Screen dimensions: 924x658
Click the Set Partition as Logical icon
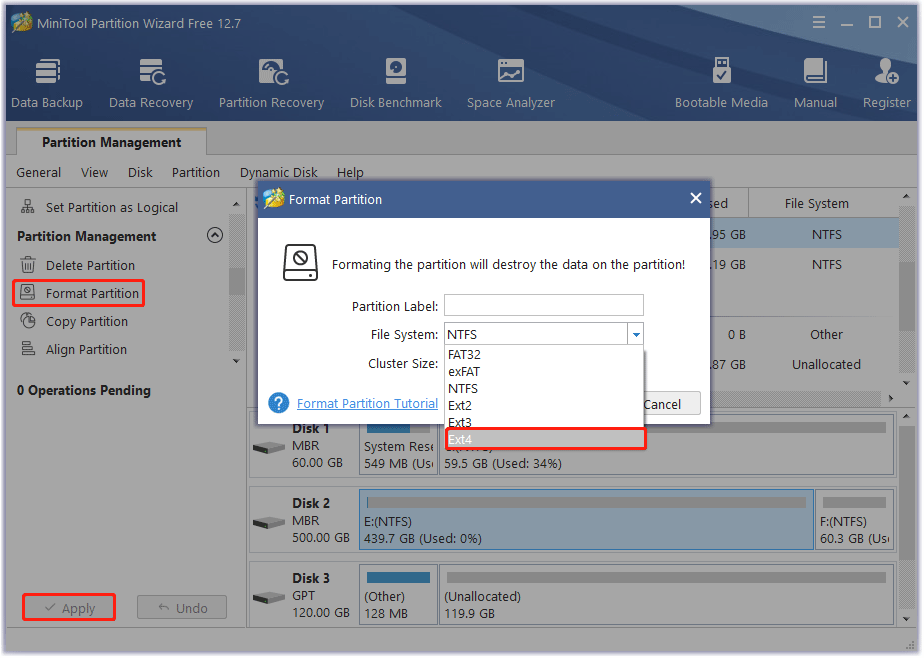click(28, 207)
